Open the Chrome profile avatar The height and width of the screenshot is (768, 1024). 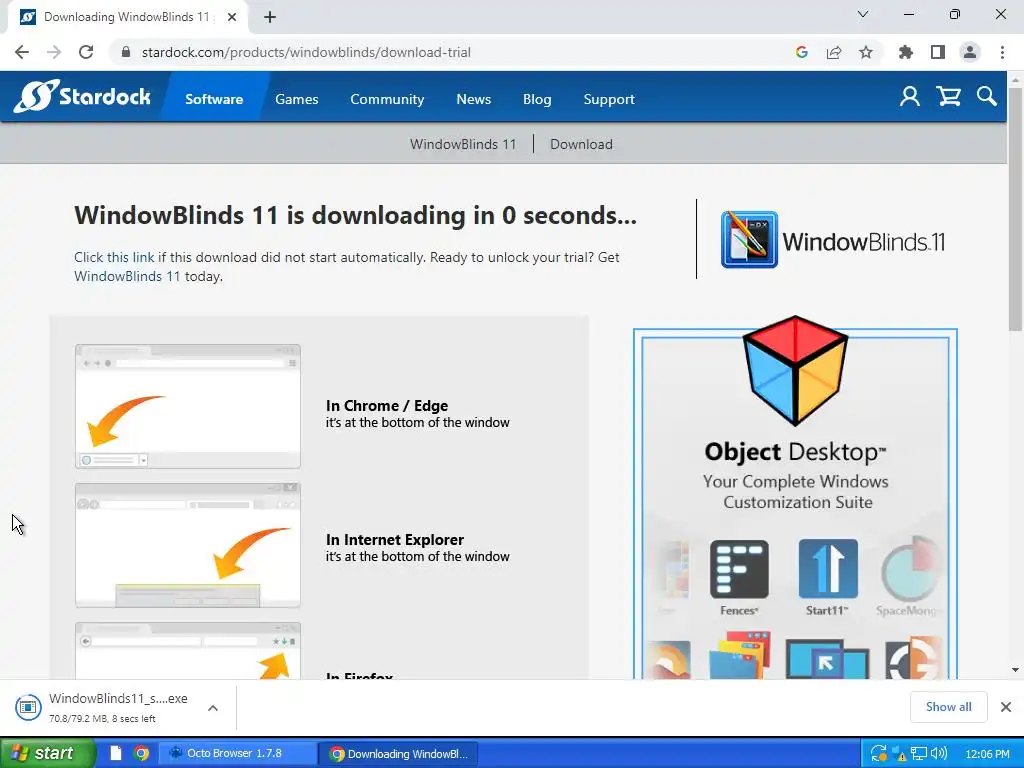pos(970,52)
